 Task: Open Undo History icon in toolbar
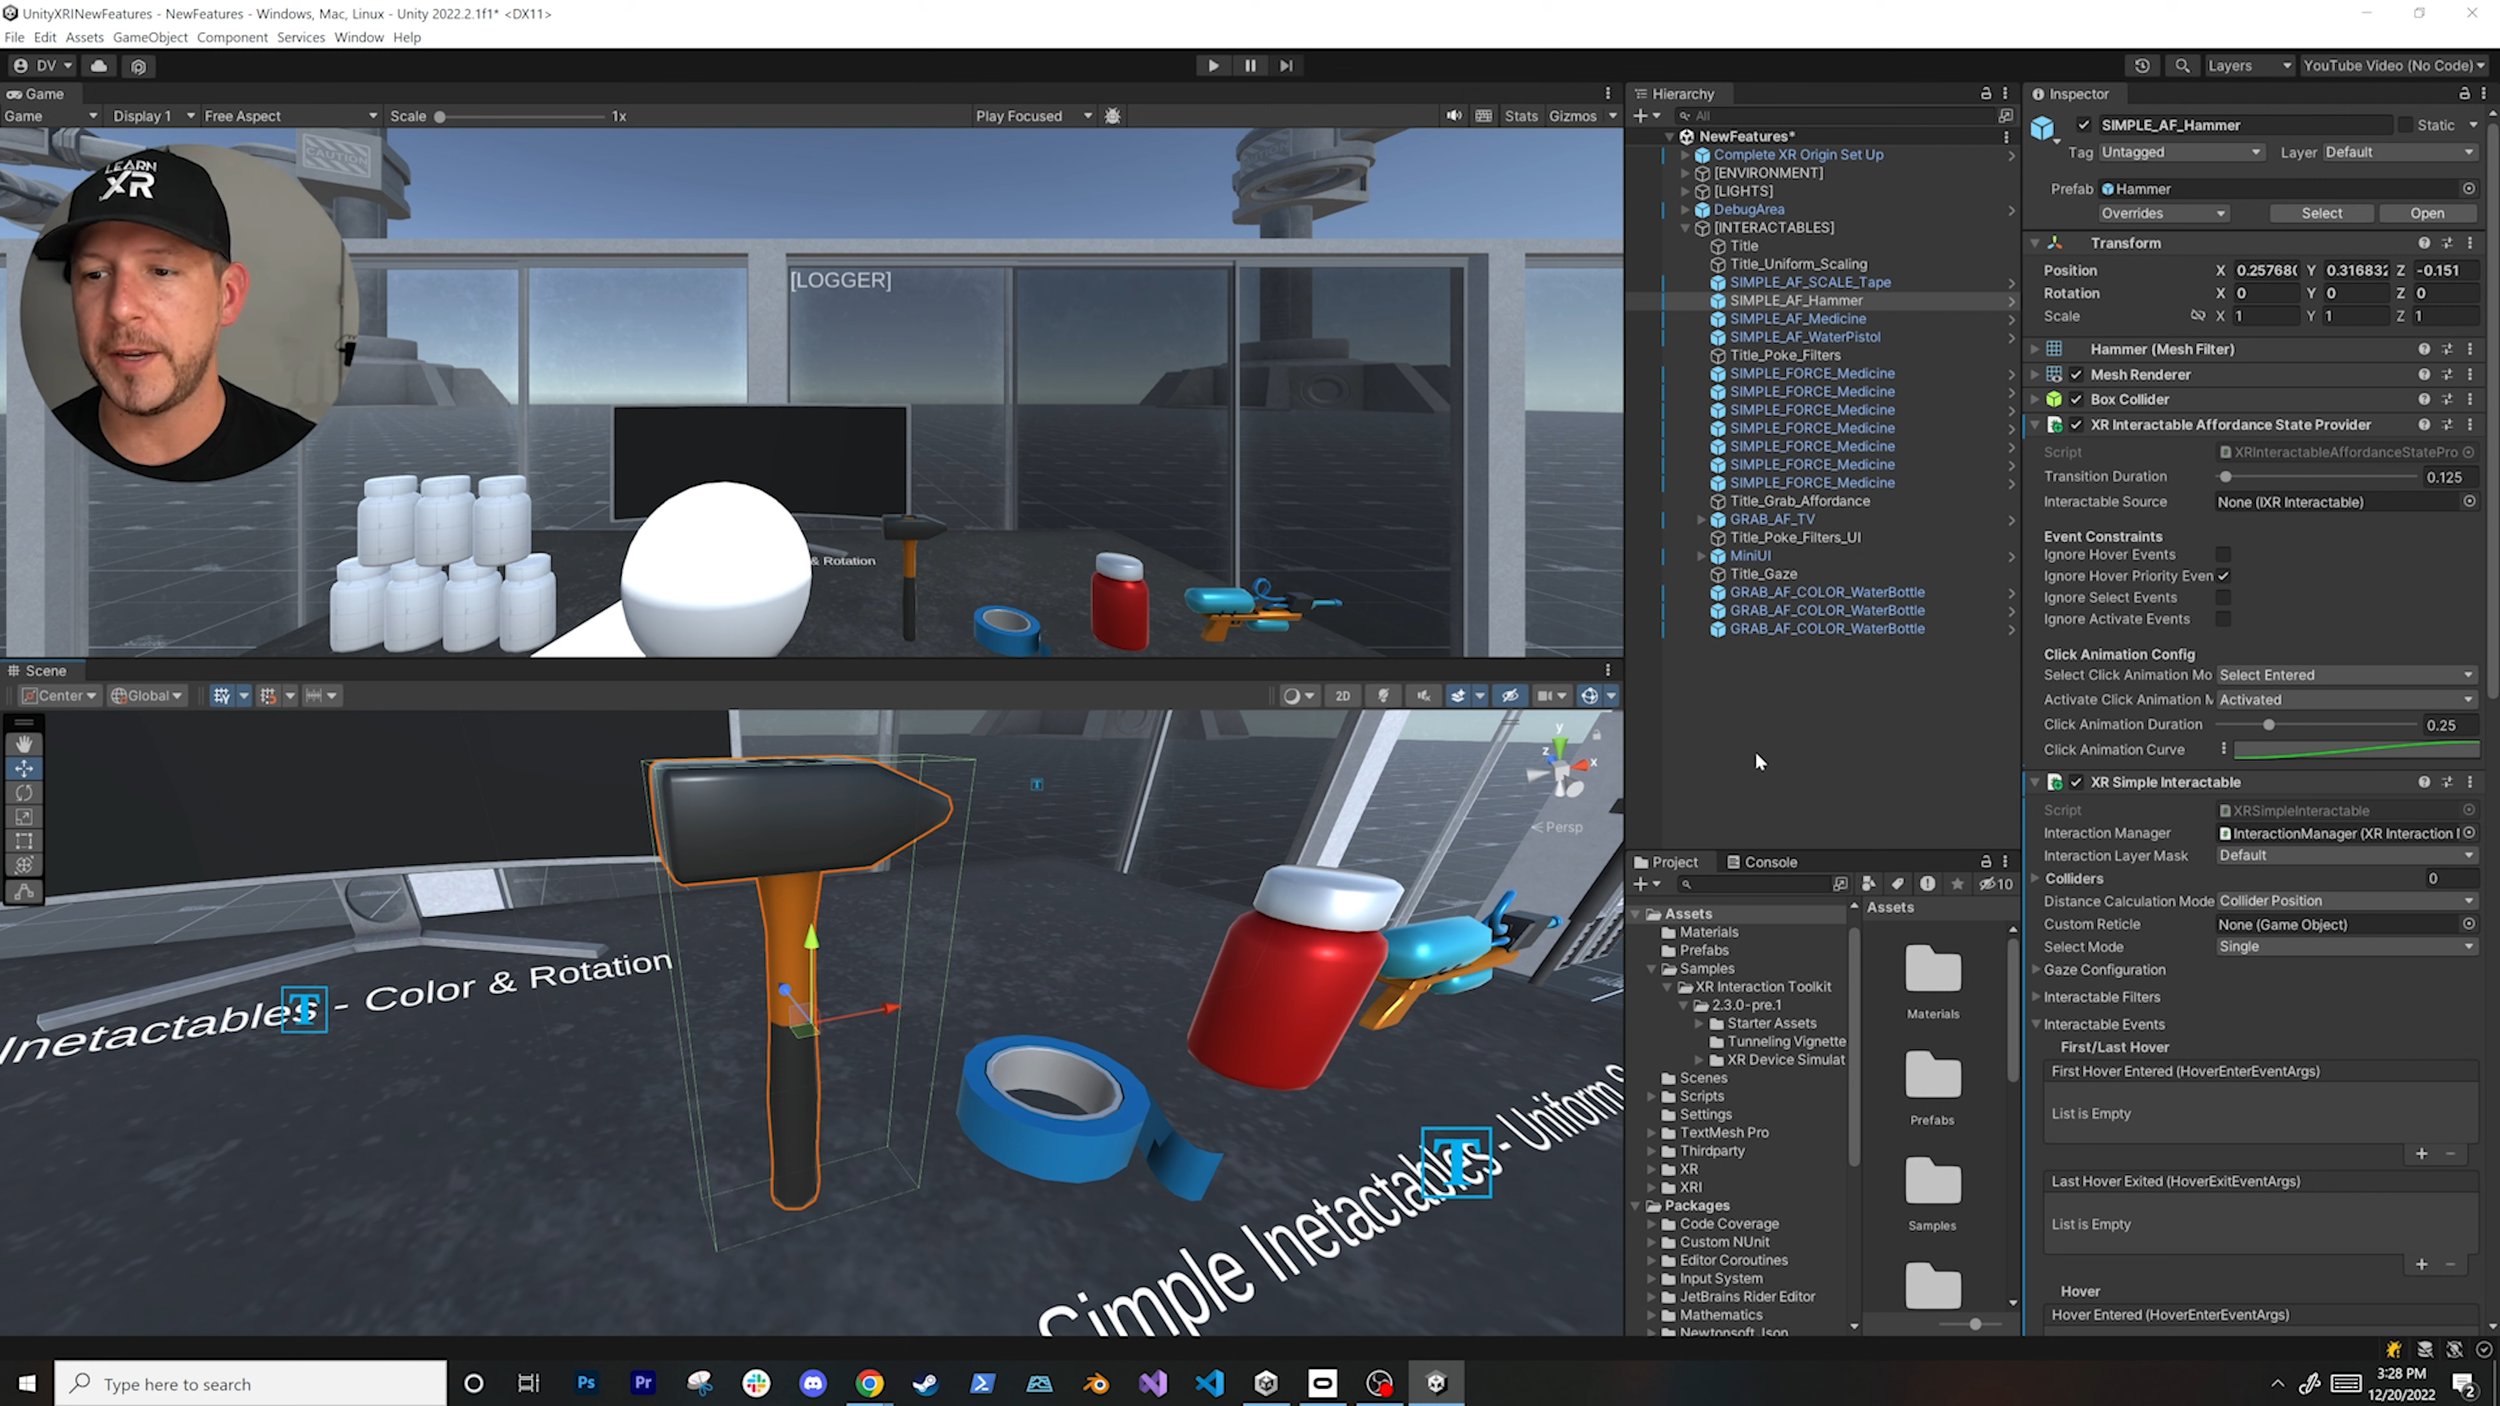coord(2142,66)
